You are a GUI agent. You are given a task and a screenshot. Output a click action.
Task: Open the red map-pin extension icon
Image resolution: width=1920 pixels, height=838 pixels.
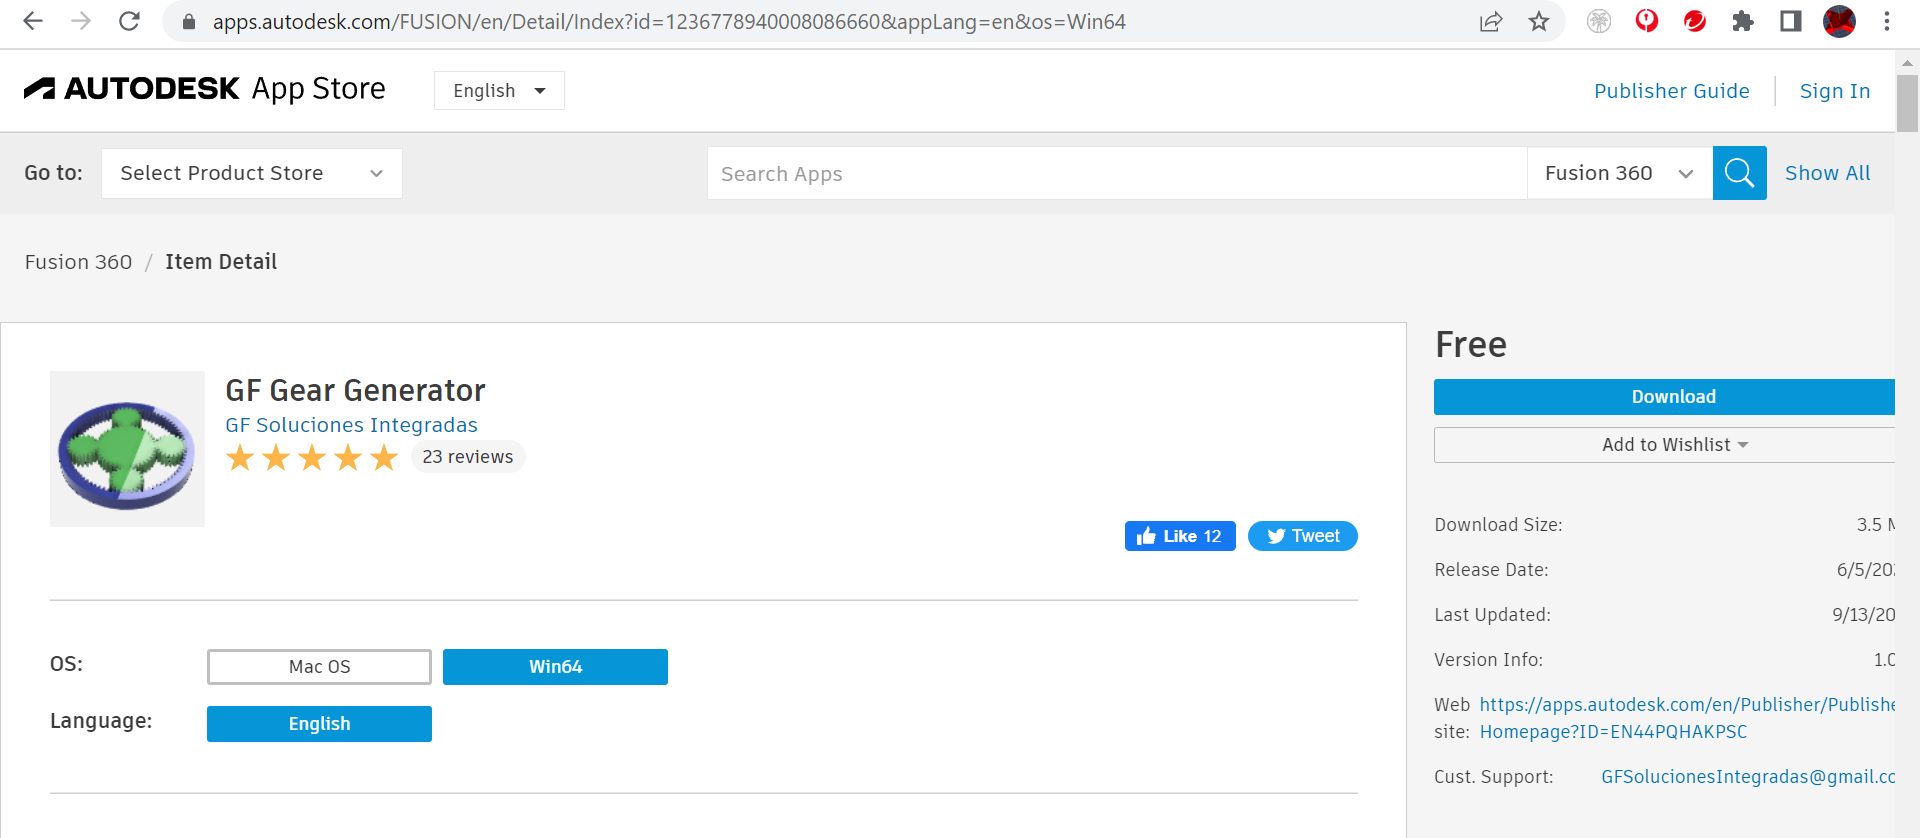point(1647,21)
